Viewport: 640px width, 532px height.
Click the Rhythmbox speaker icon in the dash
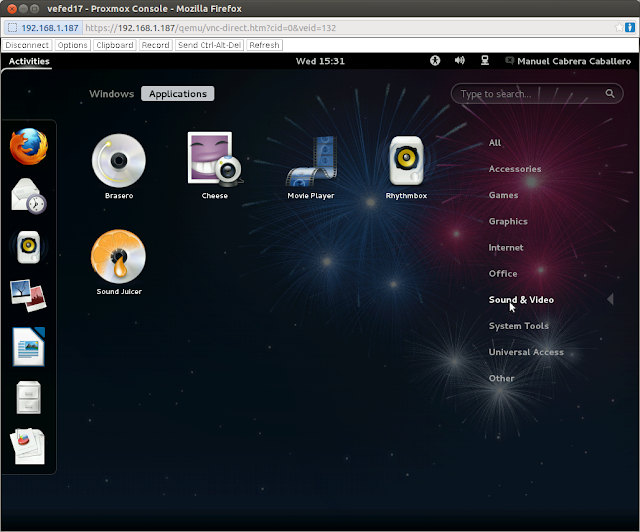coord(29,247)
